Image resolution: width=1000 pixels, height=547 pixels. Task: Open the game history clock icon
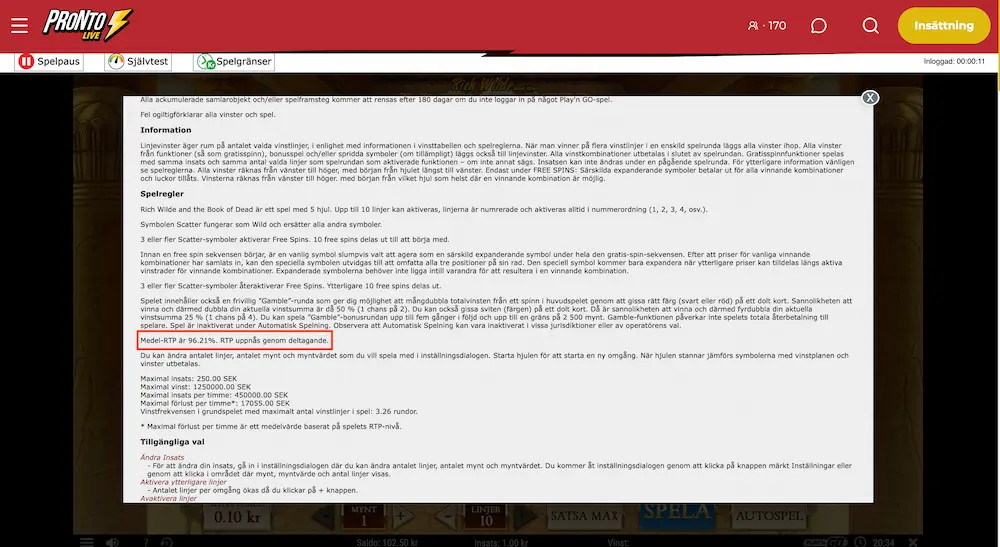(x=166, y=543)
